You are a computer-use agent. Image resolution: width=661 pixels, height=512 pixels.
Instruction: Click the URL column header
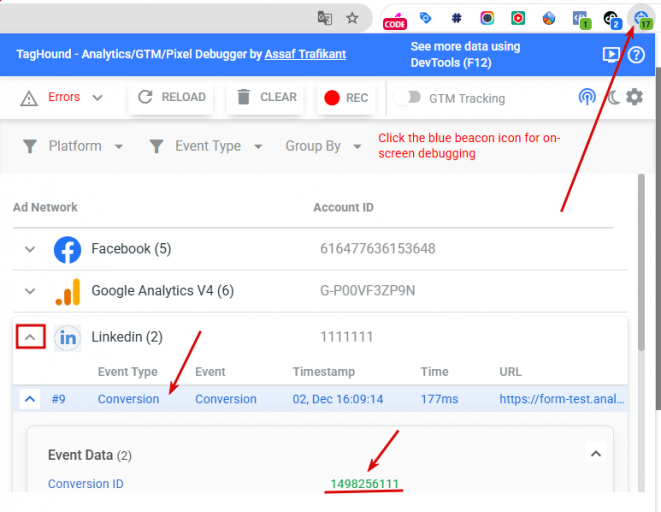[x=511, y=372]
